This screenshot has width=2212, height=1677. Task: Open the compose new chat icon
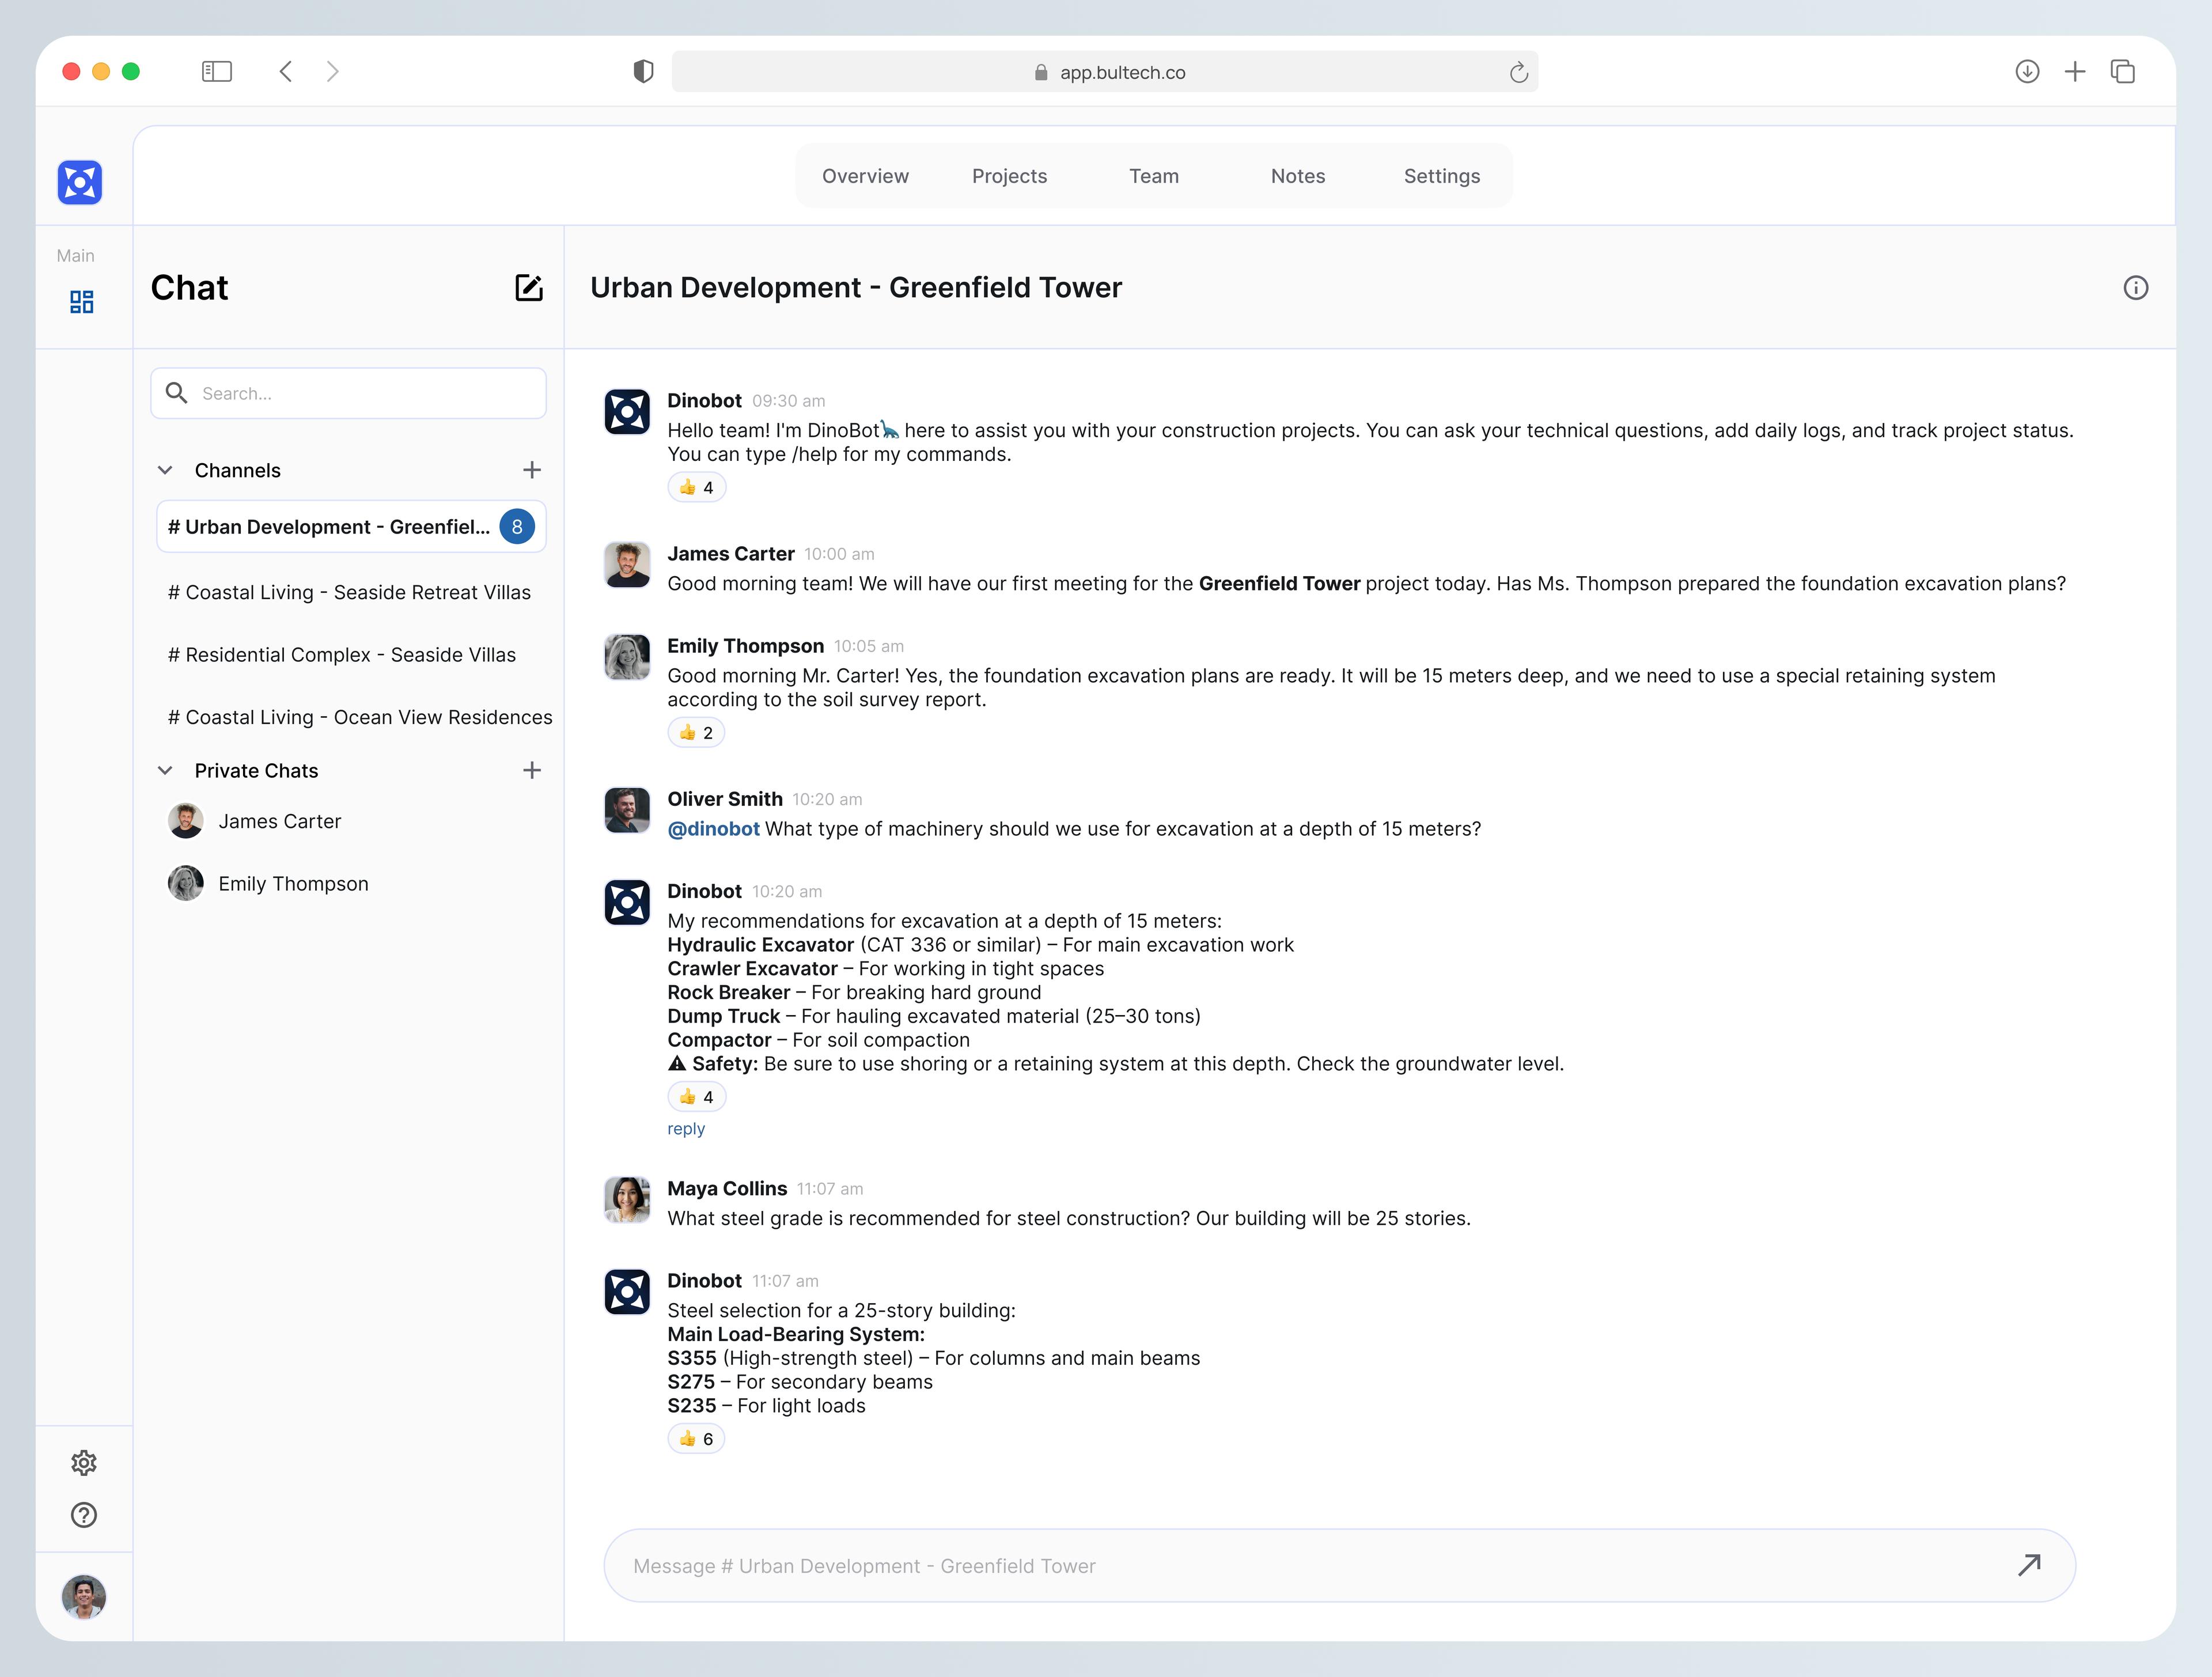529,287
